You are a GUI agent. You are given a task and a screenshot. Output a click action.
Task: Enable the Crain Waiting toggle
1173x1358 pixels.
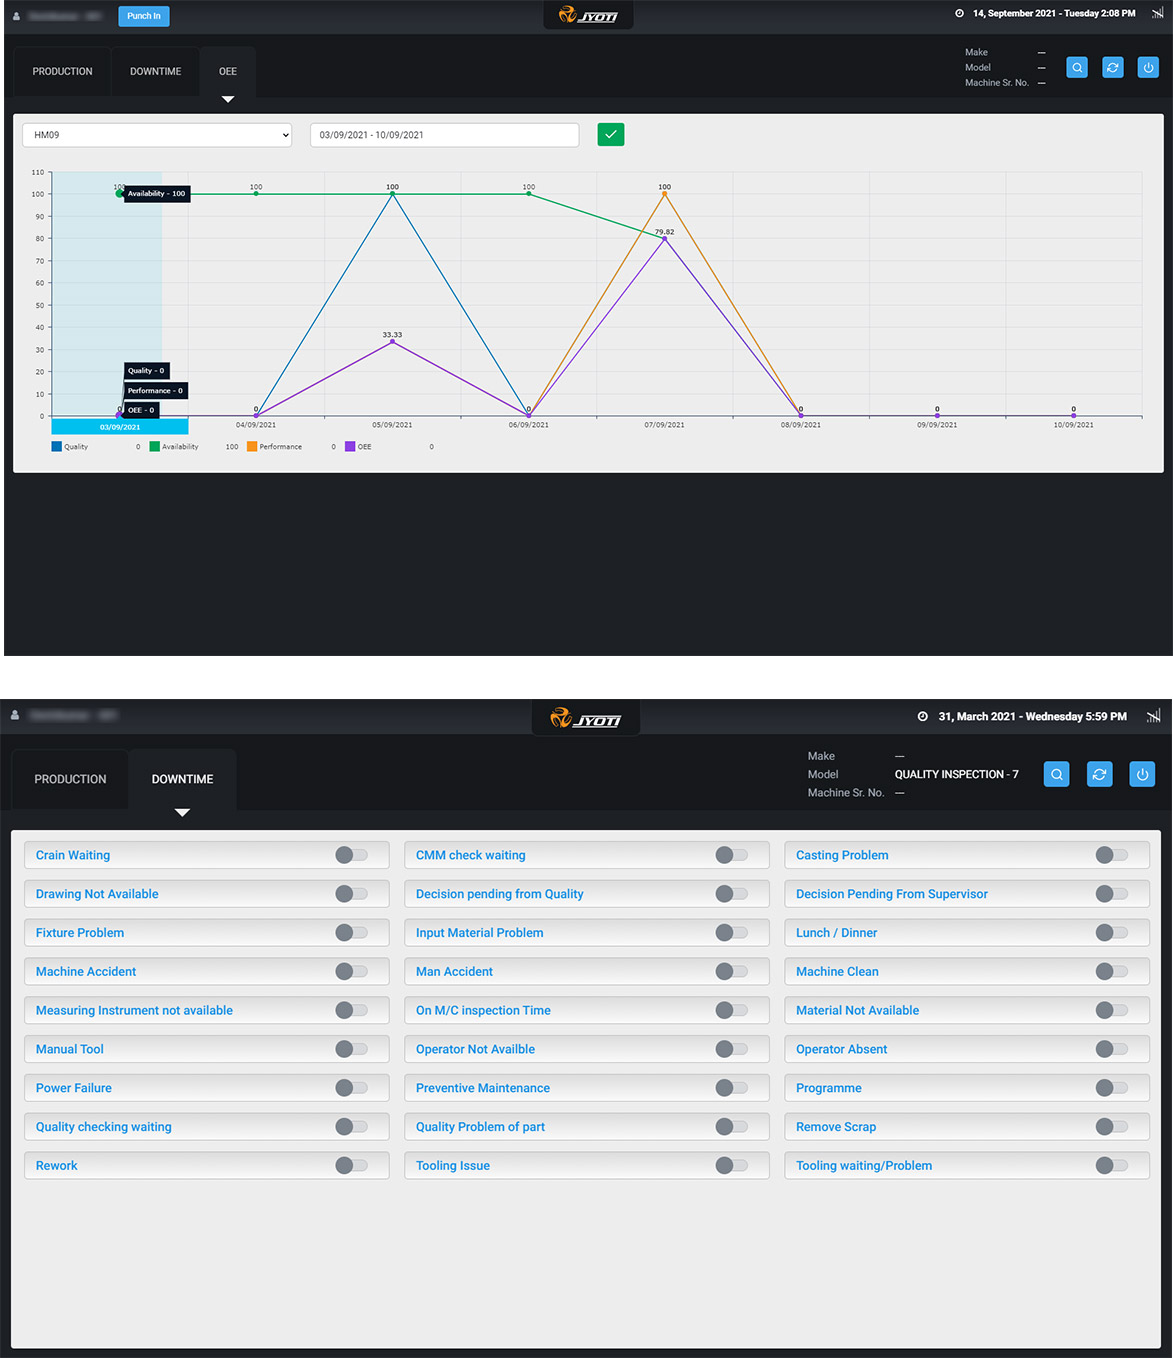[351, 855]
